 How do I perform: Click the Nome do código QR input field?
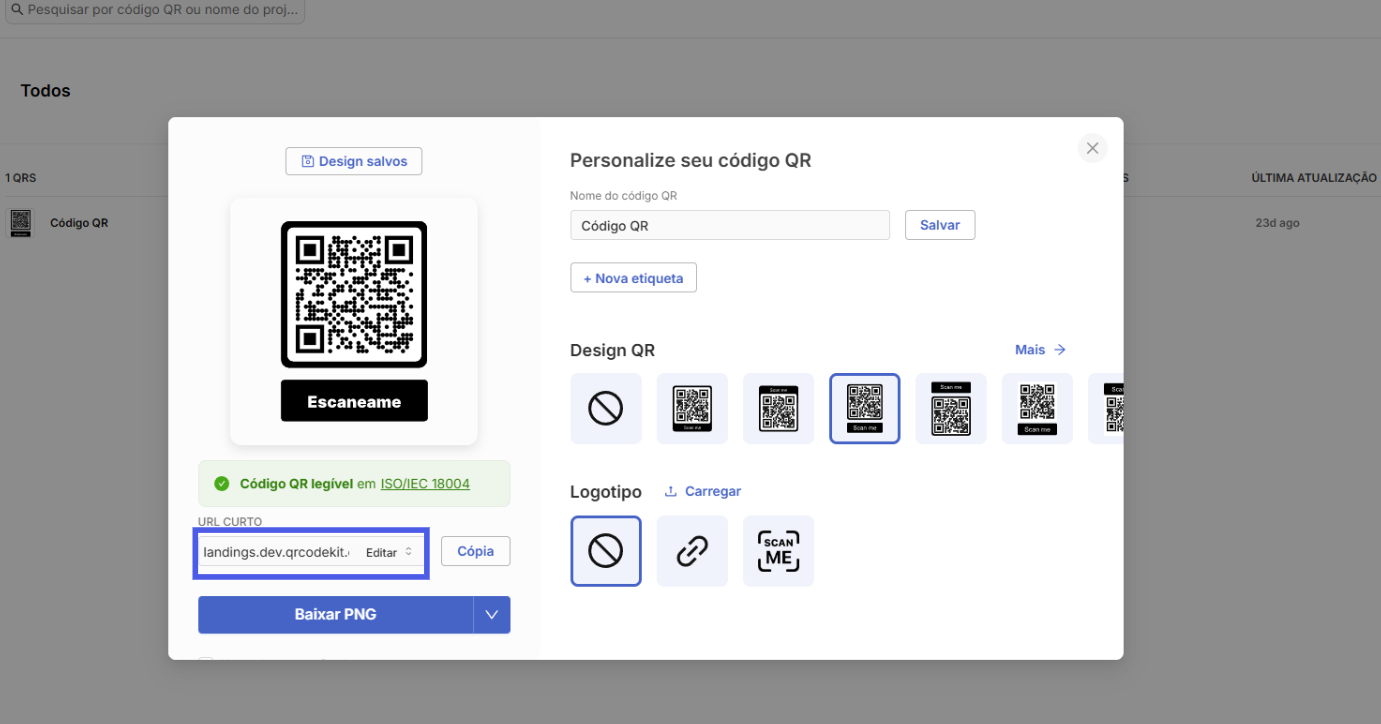pyautogui.click(x=729, y=225)
